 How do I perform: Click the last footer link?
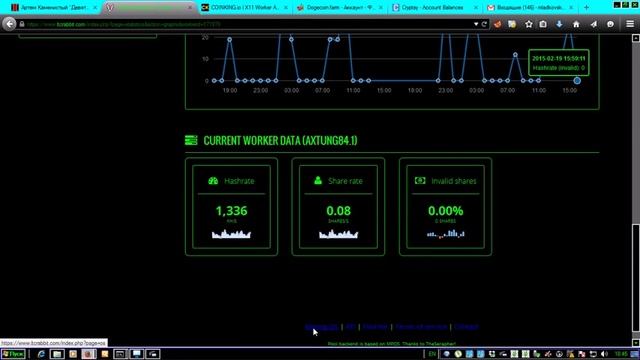click(x=466, y=327)
